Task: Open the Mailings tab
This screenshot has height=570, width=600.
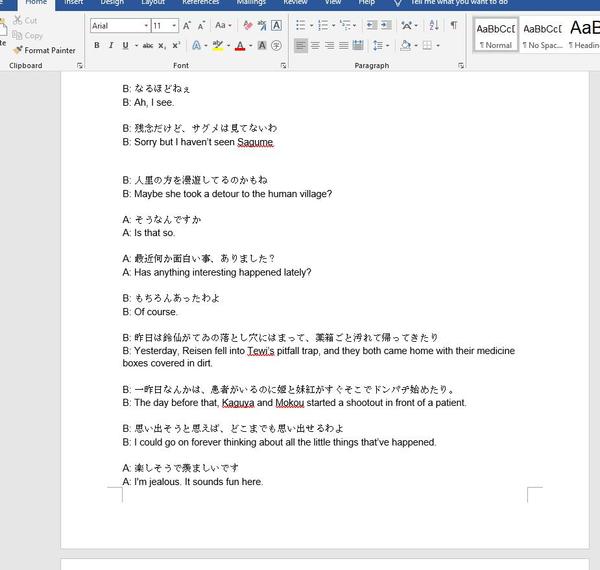Action: (x=251, y=3)
